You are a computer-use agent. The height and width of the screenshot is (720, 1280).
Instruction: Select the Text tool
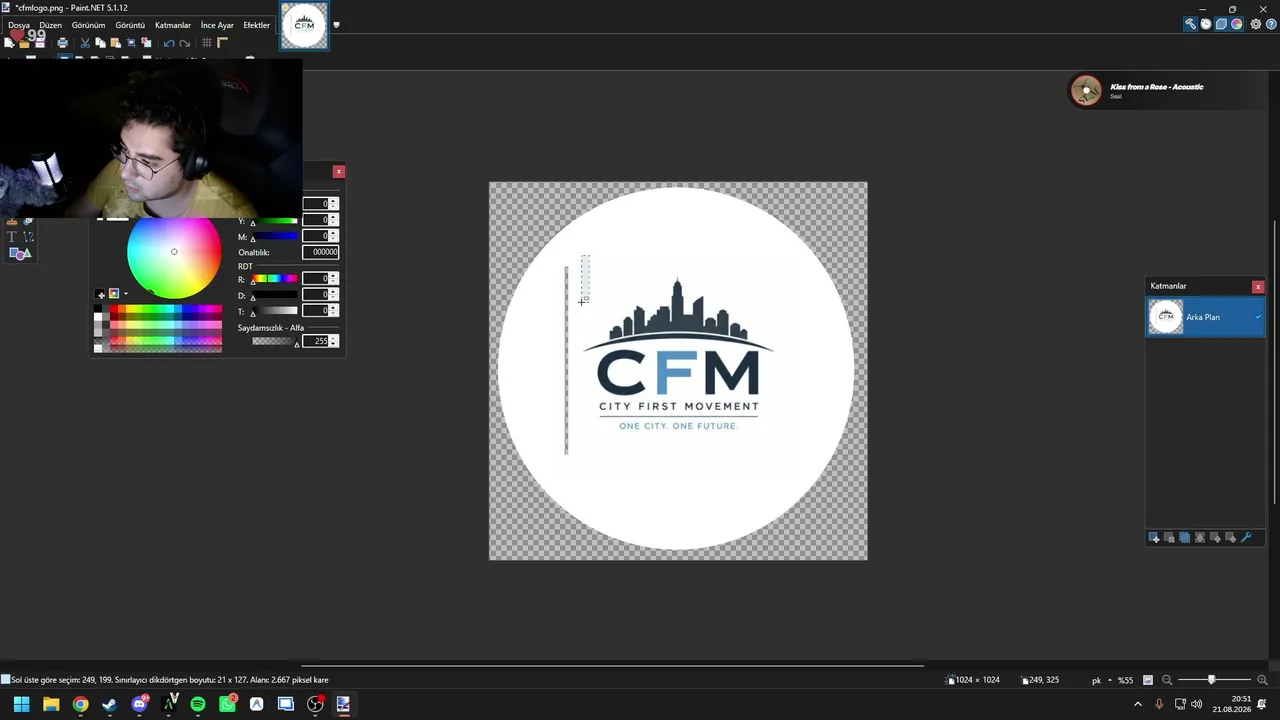click(x=12, y=237)
